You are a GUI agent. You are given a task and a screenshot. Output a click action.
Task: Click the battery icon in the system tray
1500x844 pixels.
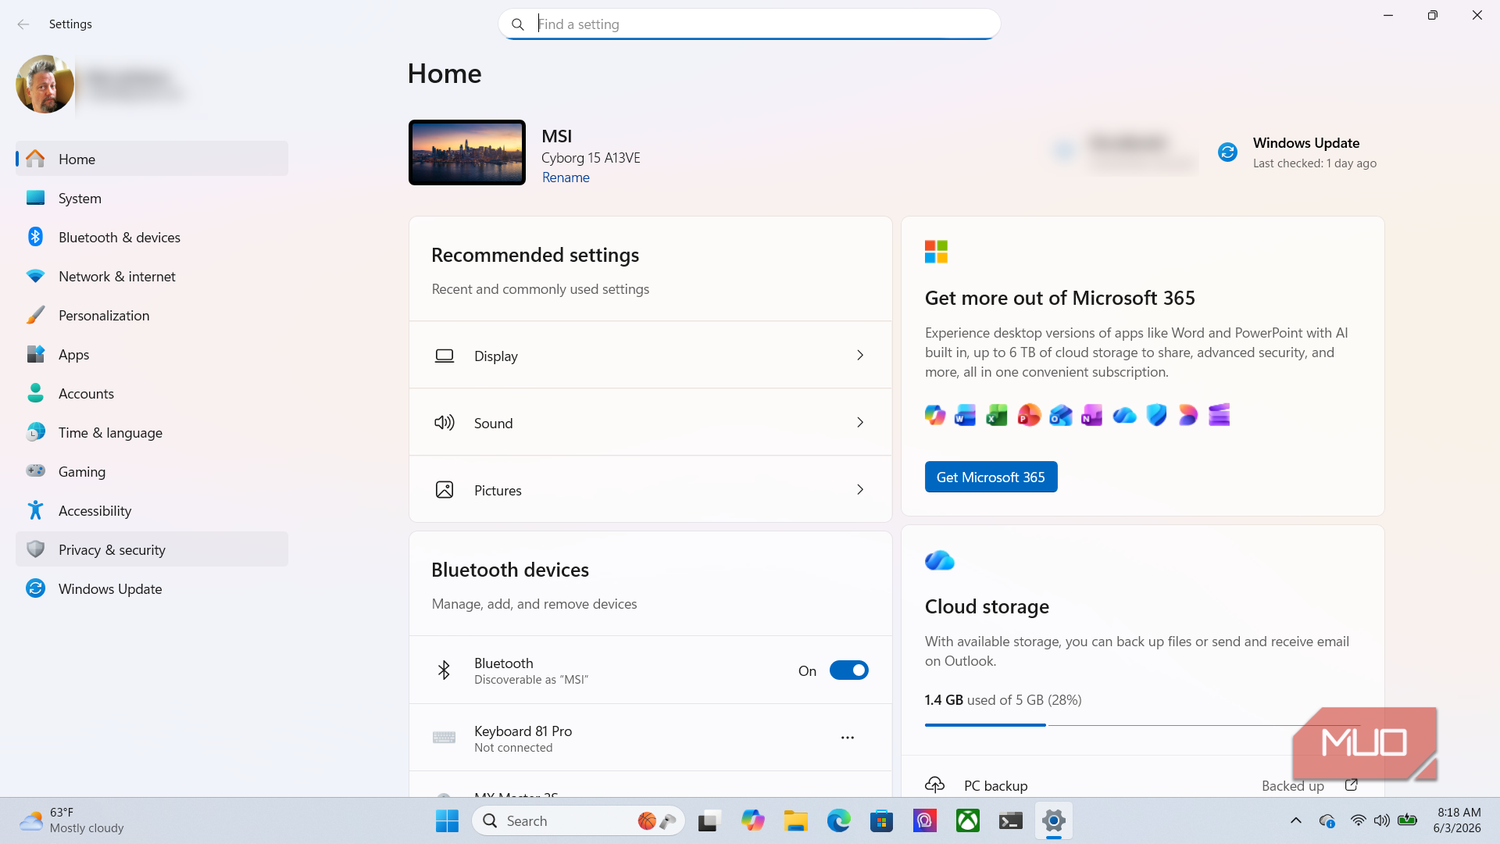(x=1408, y=821)
